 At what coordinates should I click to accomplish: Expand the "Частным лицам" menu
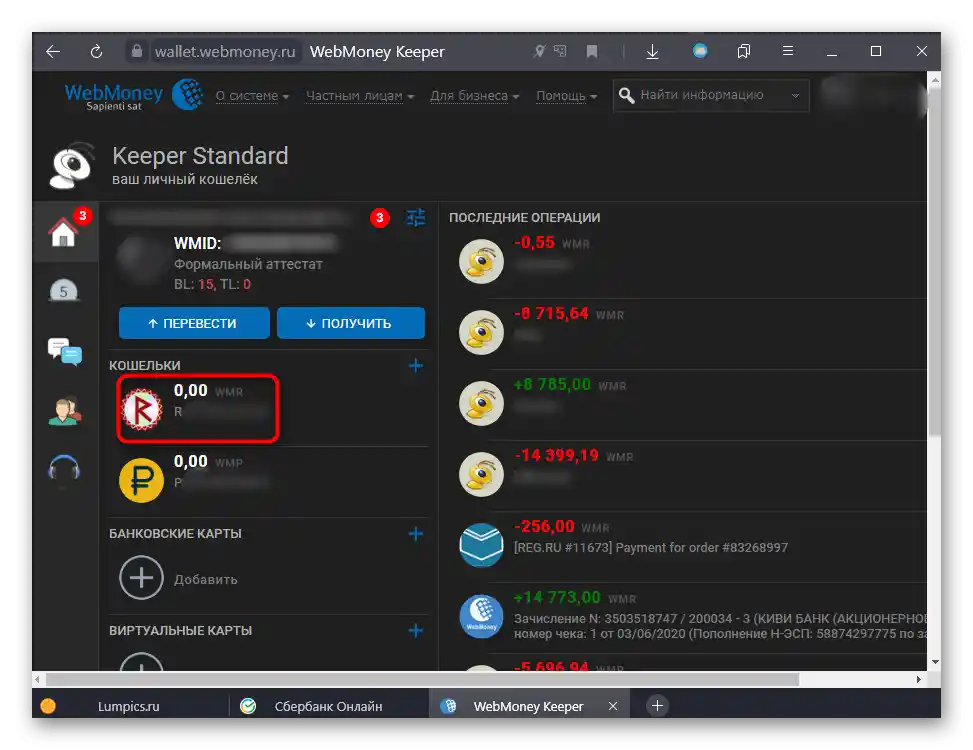(360, 96)
